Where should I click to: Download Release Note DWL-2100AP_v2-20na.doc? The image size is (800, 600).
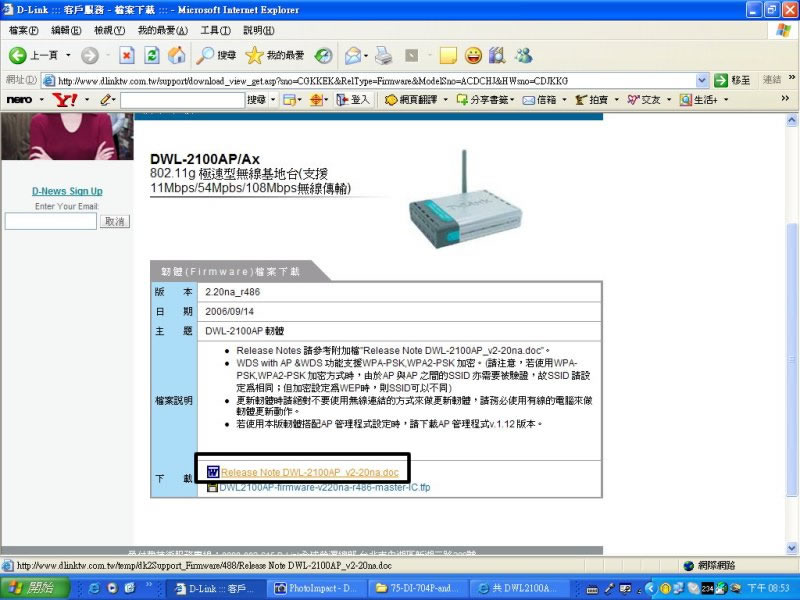pos(310,472)
